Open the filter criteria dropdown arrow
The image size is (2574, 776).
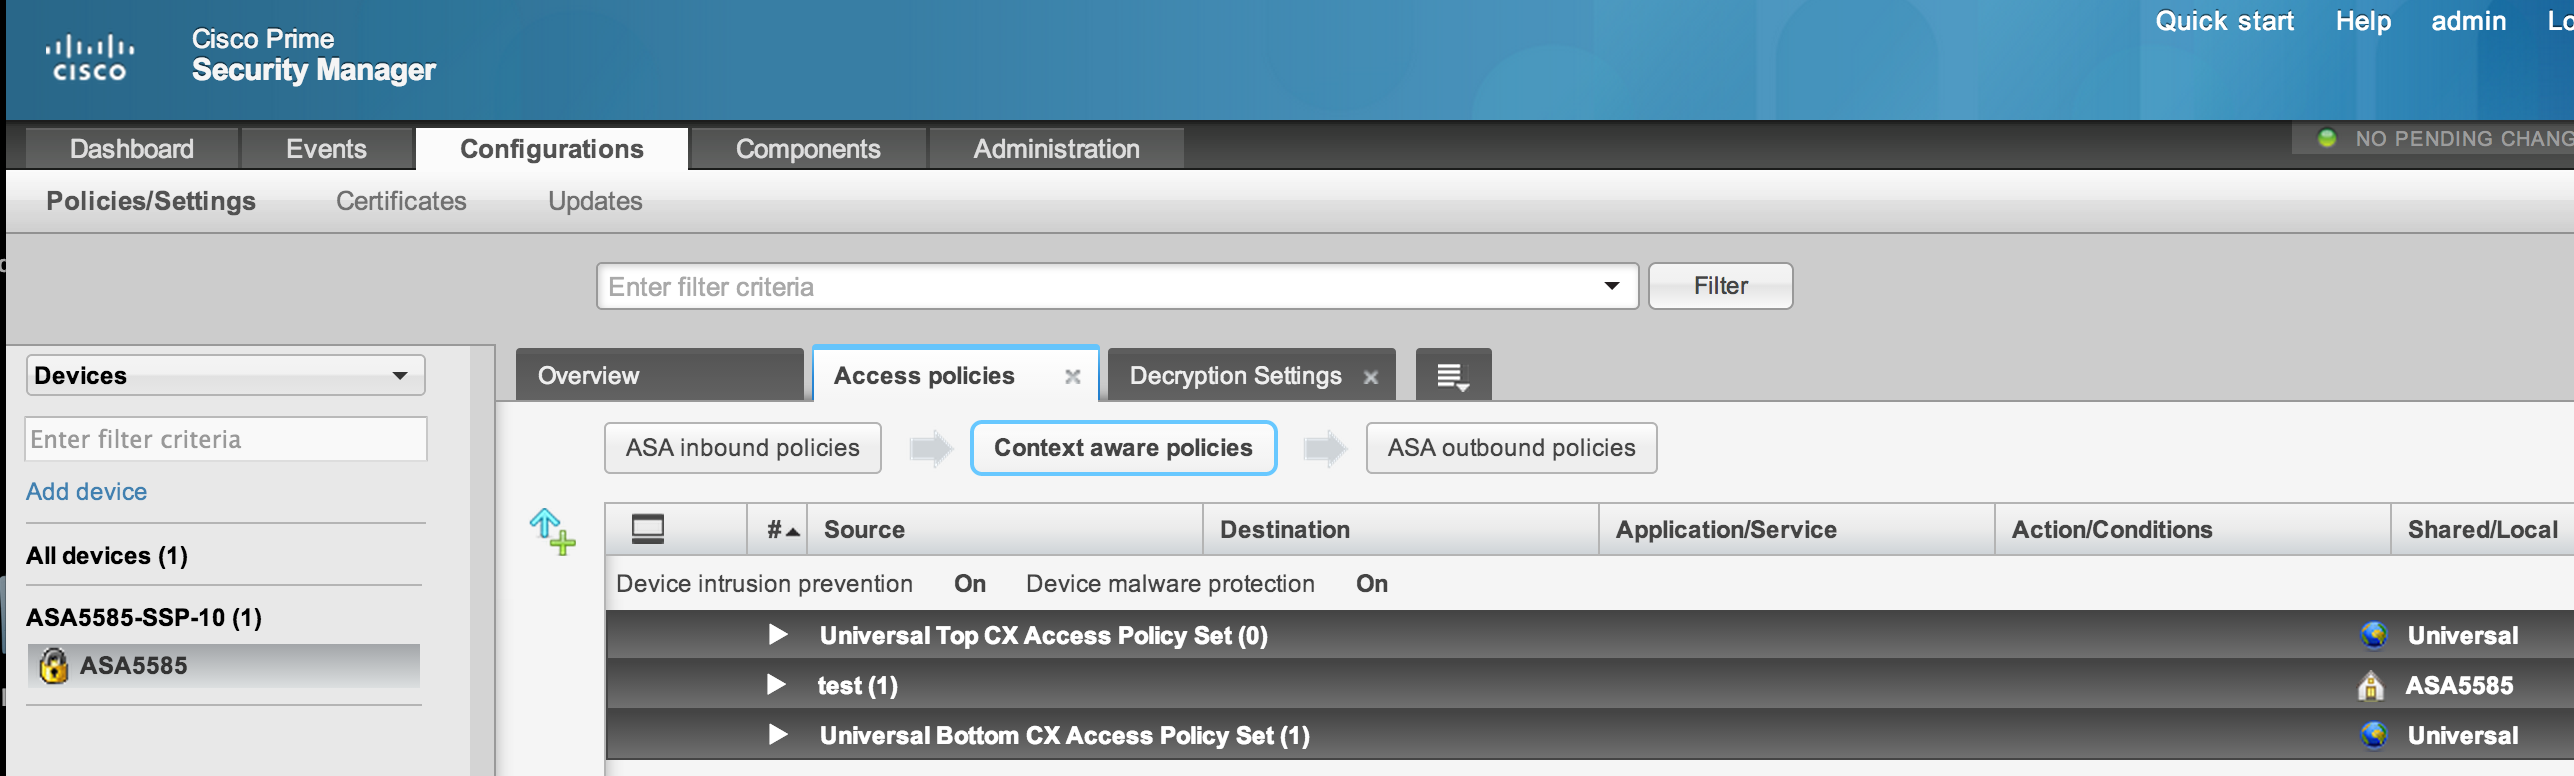click(x=1611, y=287)
